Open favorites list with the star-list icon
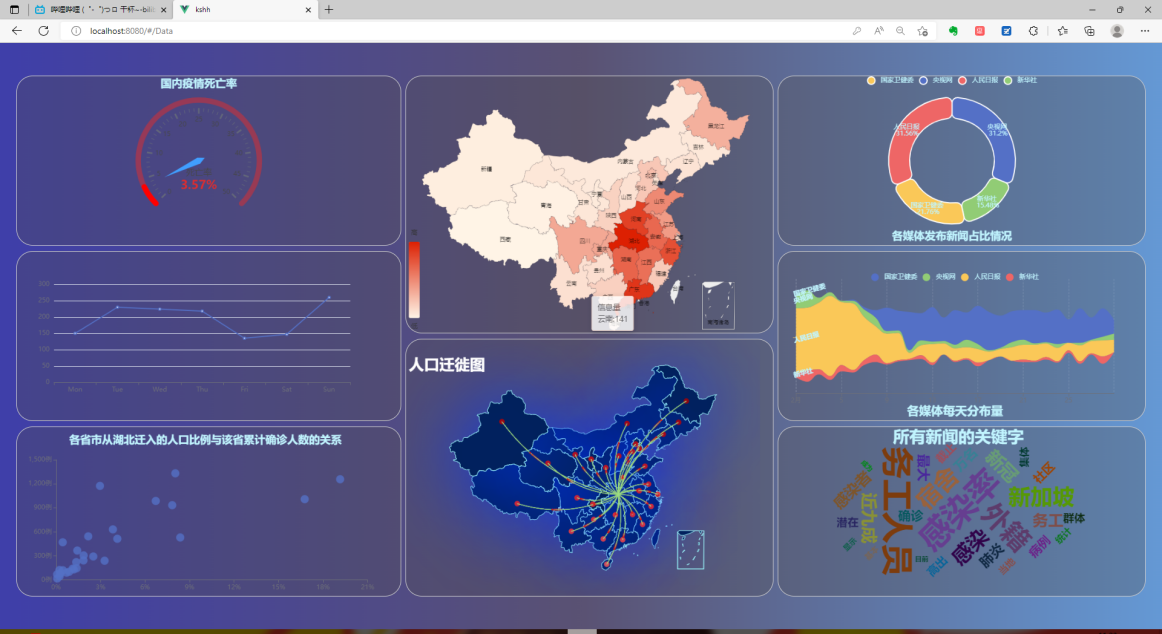The image size is (1162, 634). coord(1063,30)
